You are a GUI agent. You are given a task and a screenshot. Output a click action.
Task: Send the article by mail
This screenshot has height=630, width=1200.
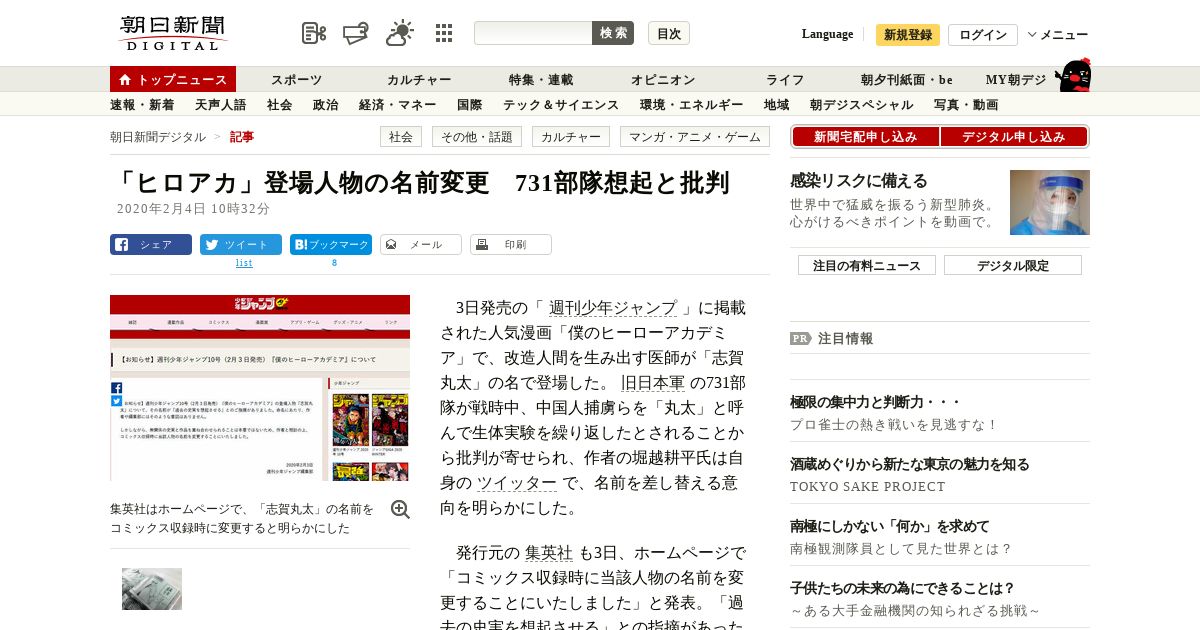coord(421,244)
